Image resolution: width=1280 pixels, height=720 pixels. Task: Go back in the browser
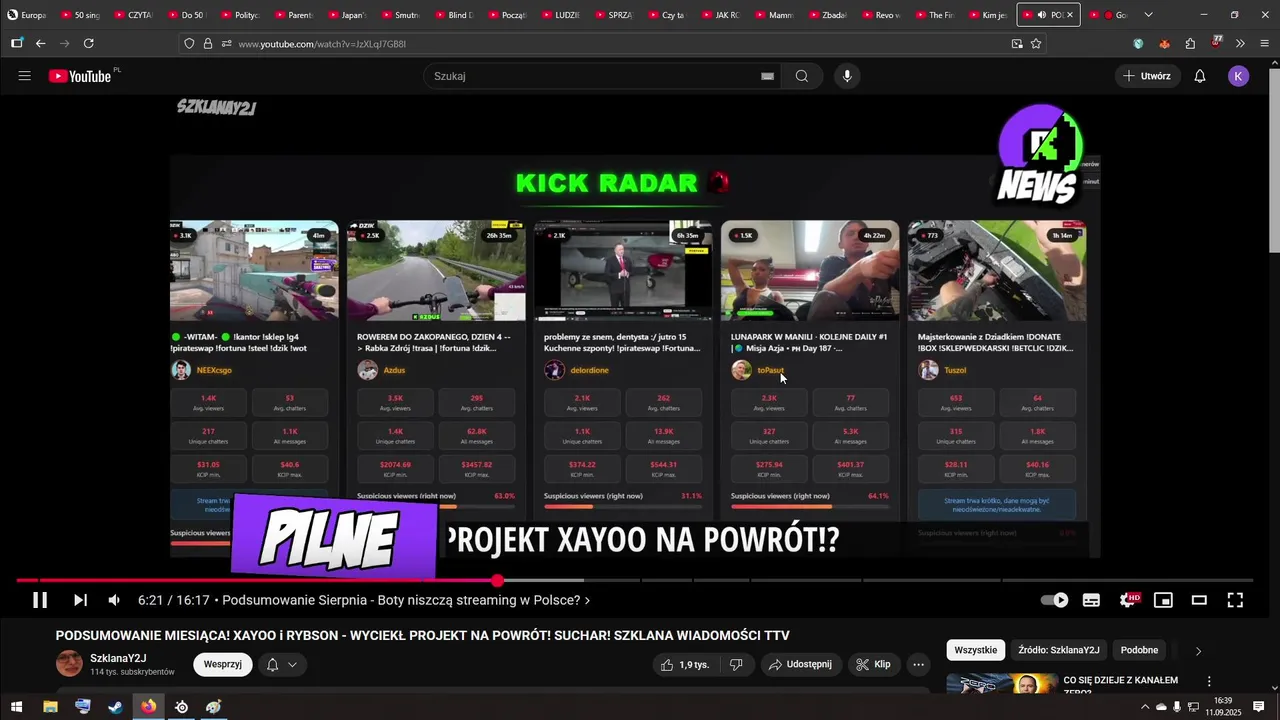tap(40, 43)
